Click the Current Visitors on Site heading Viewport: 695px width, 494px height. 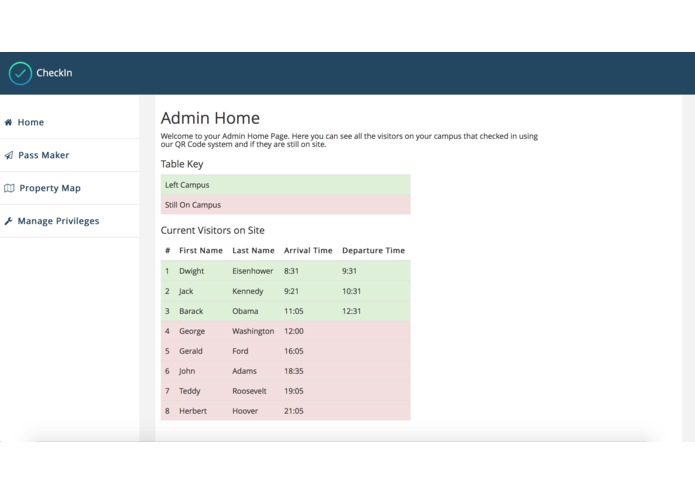(212, 230)
